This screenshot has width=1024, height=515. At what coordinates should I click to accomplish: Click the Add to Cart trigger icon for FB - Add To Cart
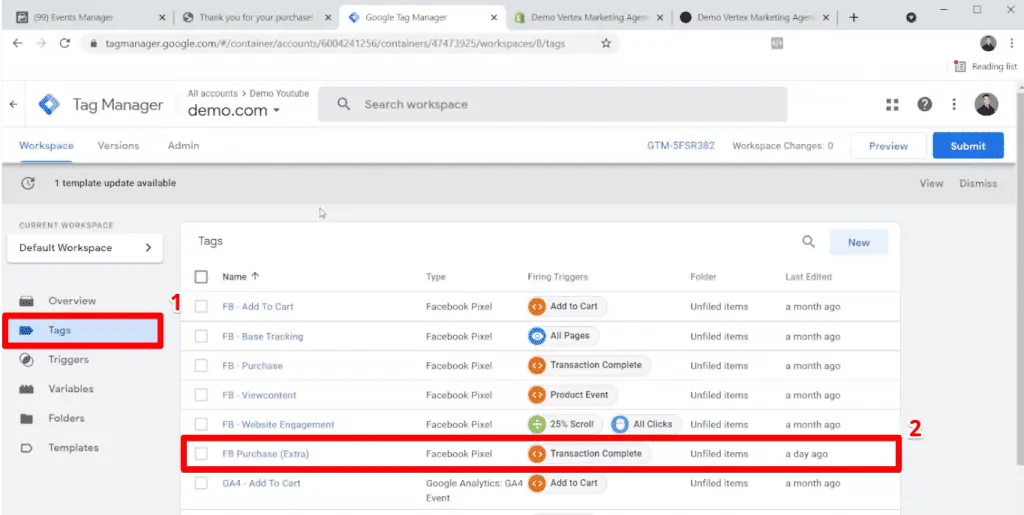(x=537, y=306)
